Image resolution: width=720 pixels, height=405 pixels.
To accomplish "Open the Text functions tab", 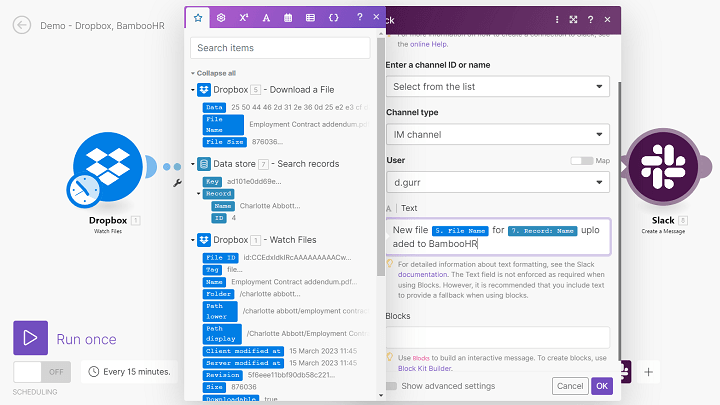I will coord(266,18).
